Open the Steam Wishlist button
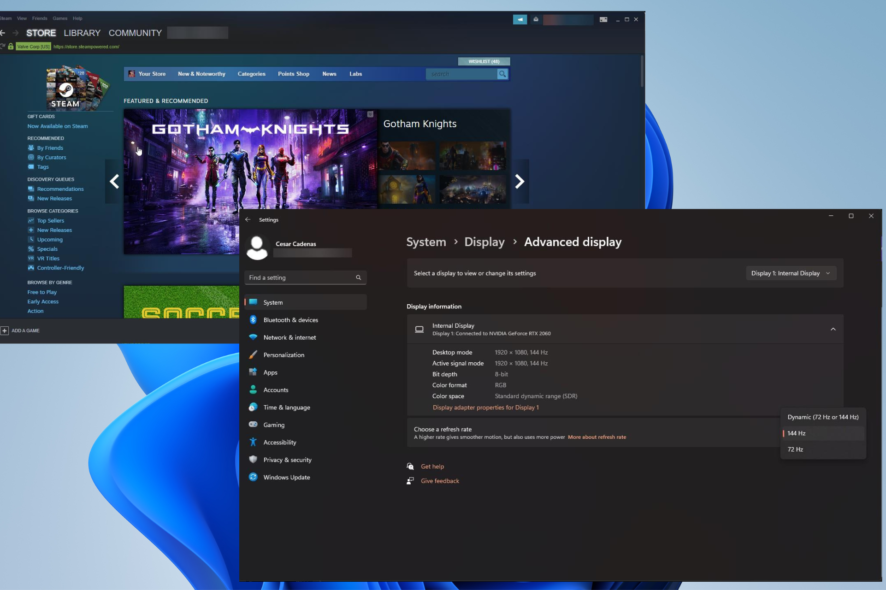 (x=484, y=61)
